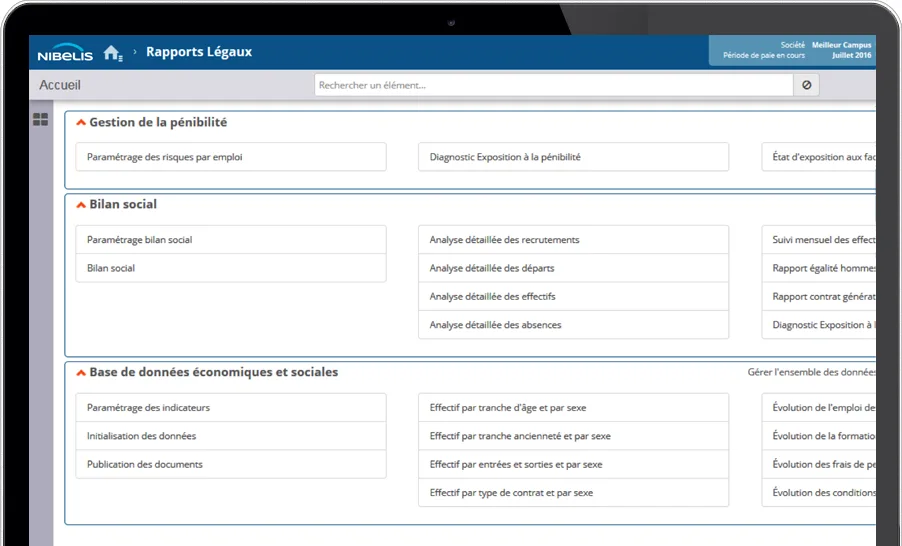Open the home icon in header
This screenshot has height=546, width=902.
click(113, 53)
